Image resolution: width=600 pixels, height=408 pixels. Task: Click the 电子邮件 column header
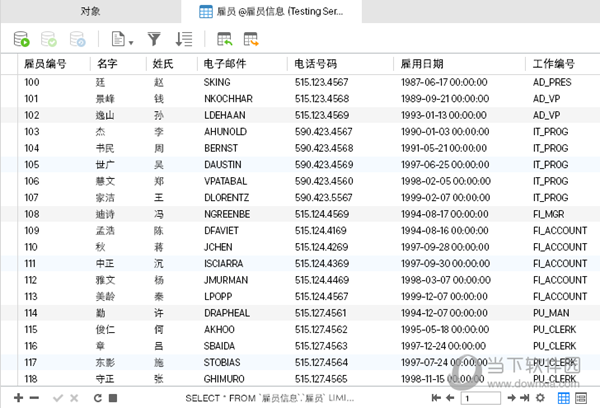tap(242, 64)
